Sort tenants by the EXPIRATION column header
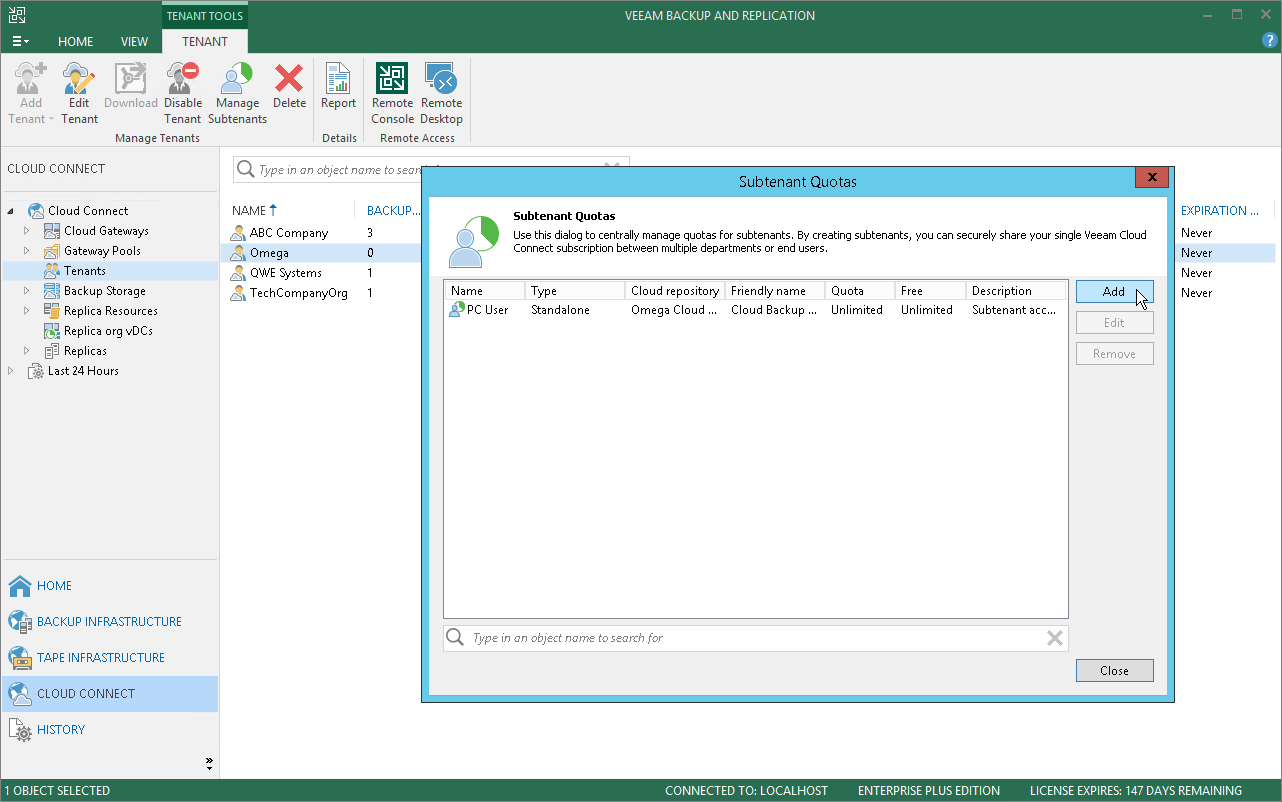Image resolution: width=1282 pixels, height=802 pixels. (1219, 211)
